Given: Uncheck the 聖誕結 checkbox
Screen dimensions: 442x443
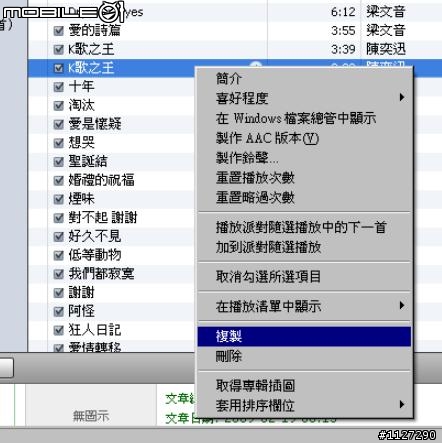Looking at the screenshot, I should 58,162.
